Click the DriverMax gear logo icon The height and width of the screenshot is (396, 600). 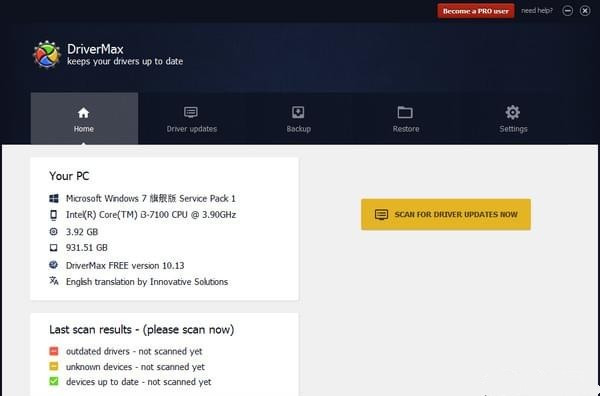point(47,55)
